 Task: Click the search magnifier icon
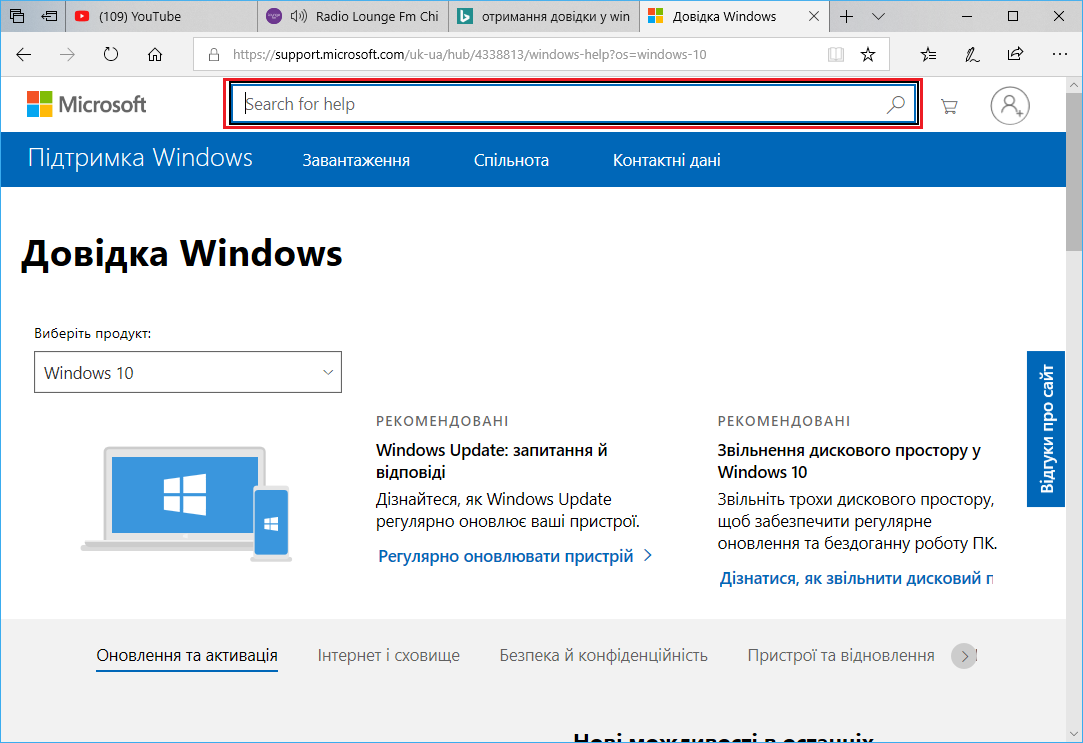pyautogui.click(x=896, y=104)
